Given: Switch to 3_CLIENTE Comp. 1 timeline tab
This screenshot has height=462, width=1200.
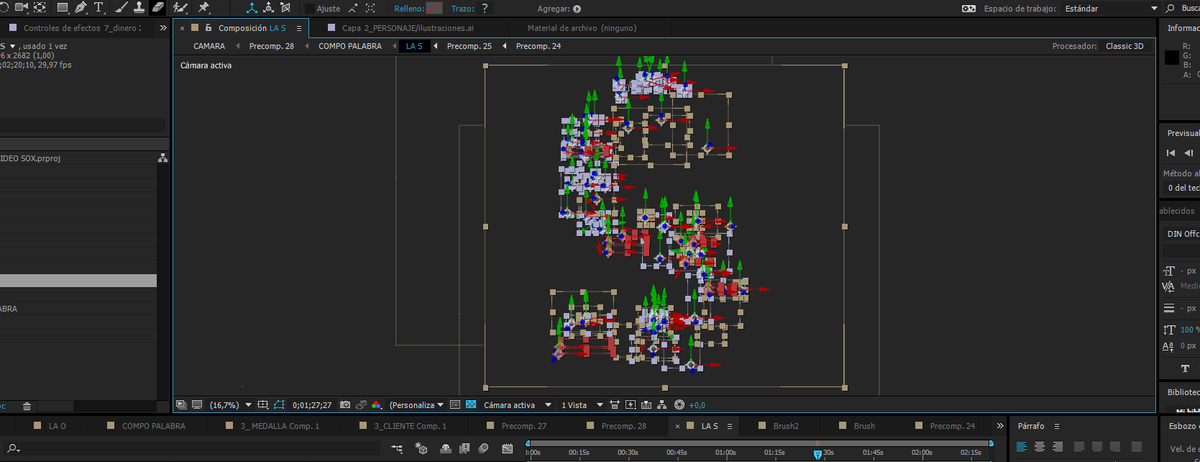Looking at the screenshot, I should coord(410,426).
